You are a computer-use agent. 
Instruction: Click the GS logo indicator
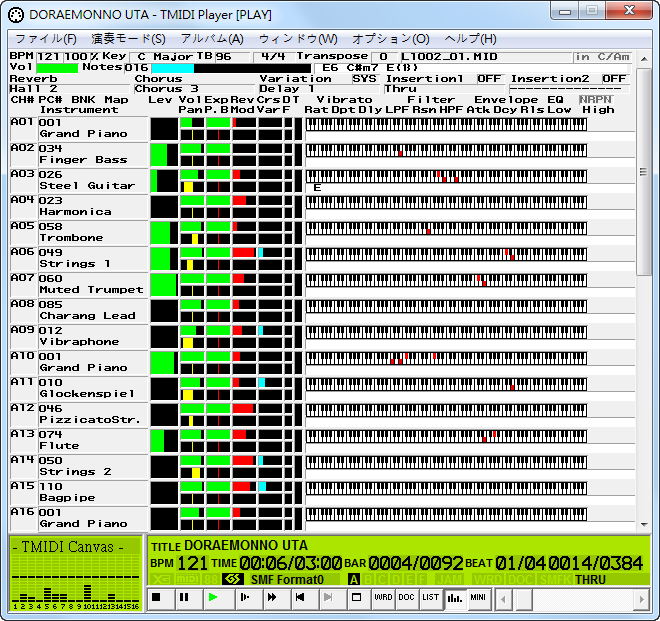pyautogui.click(x=233, y=579)
